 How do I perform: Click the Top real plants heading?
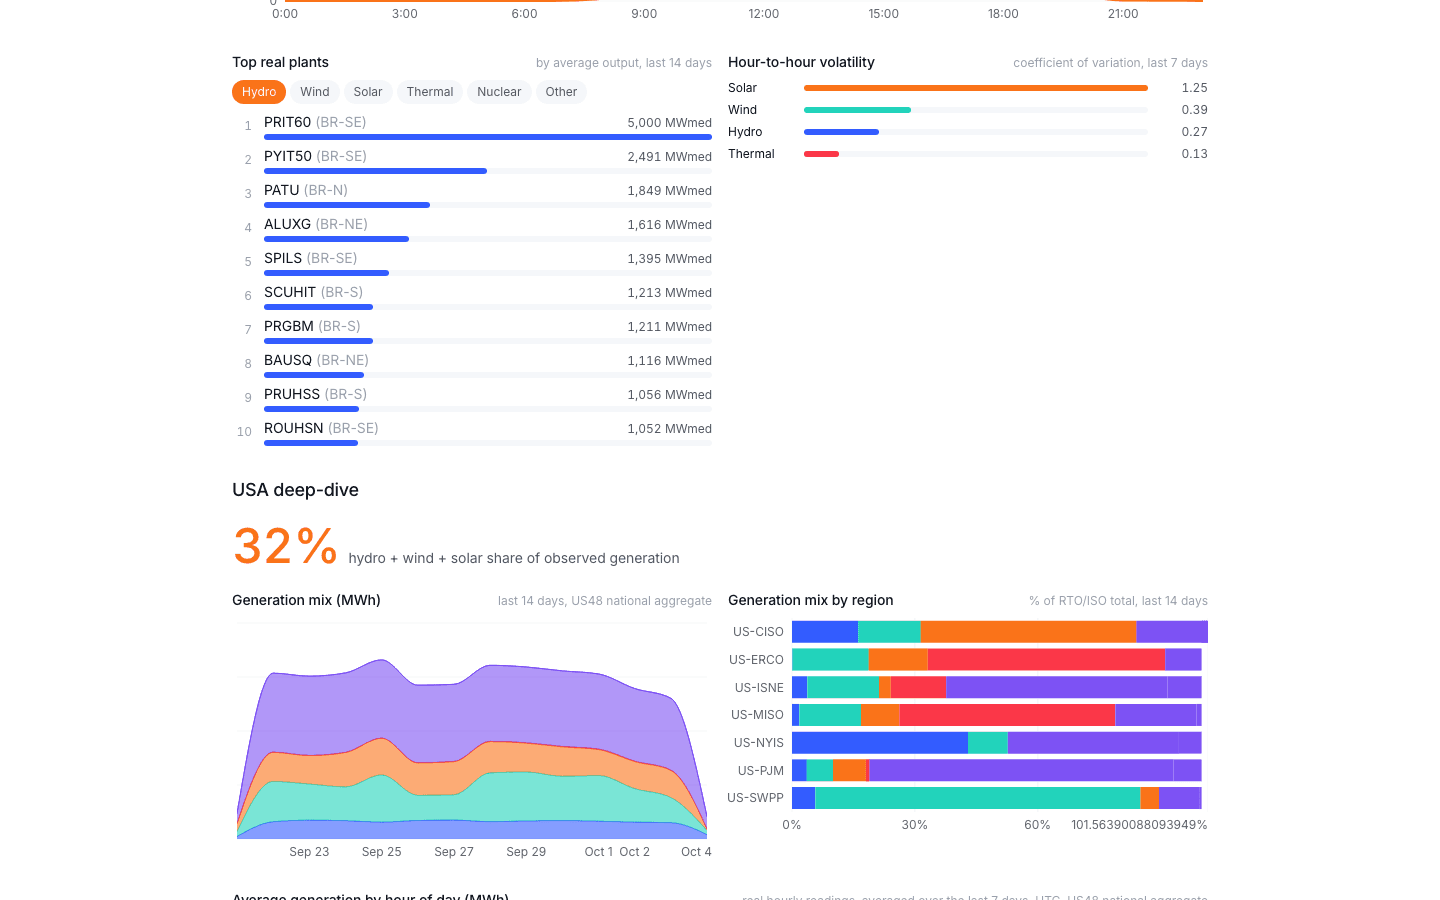pyautogui.click(x=280, y=62)
